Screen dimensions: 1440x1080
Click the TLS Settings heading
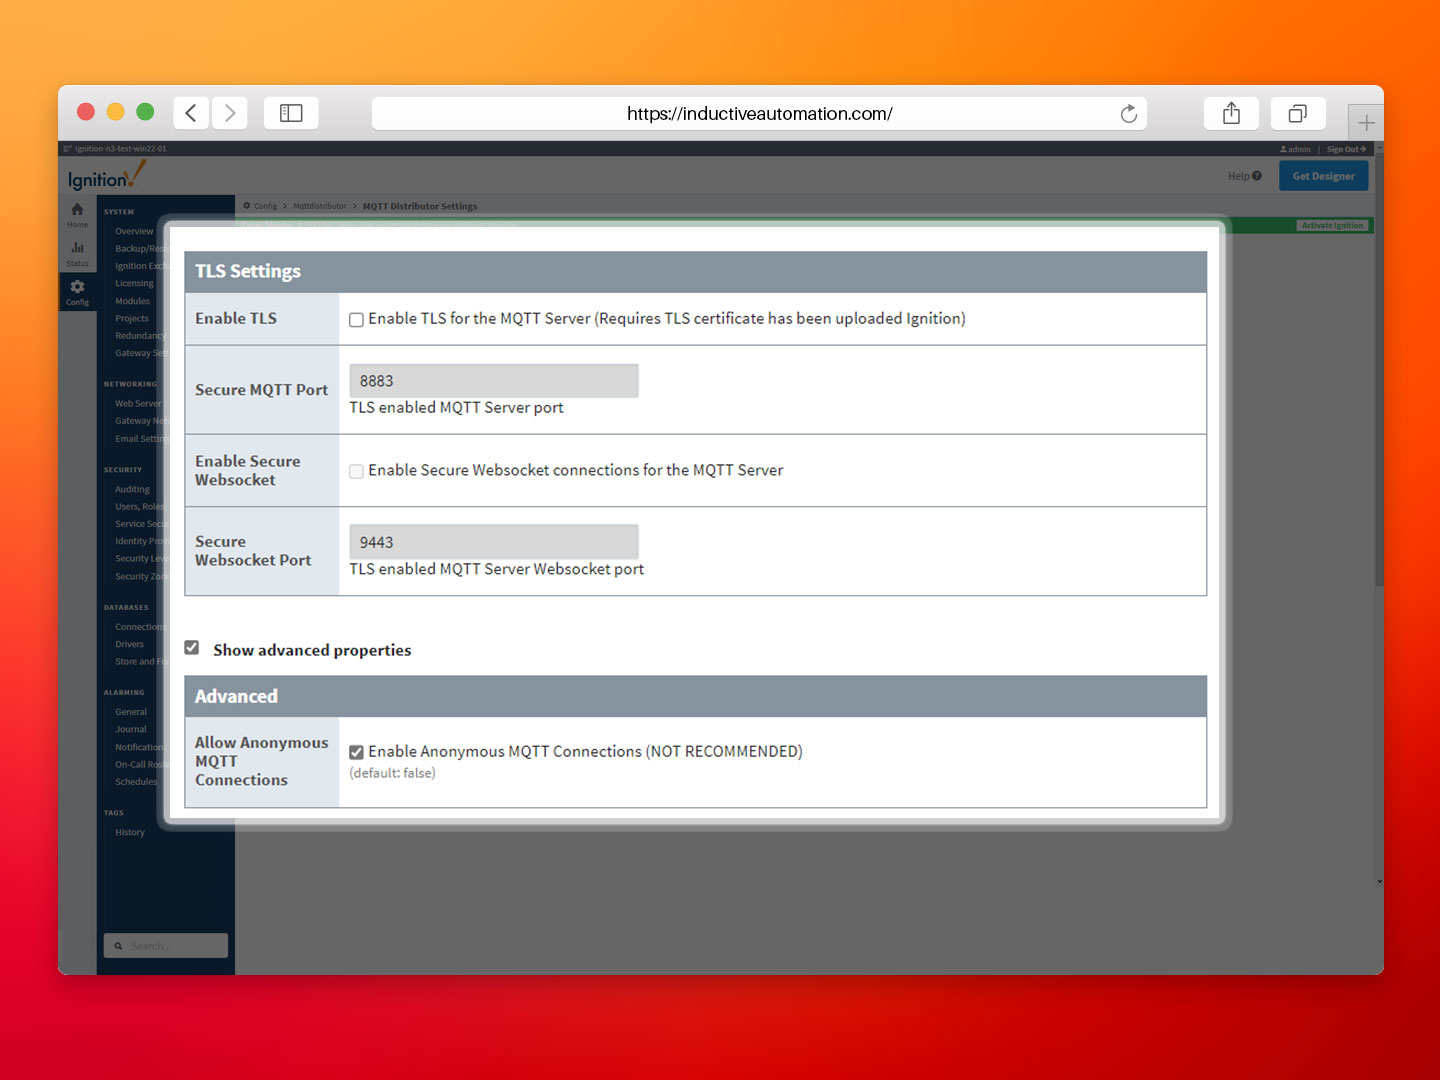(248, 271)
